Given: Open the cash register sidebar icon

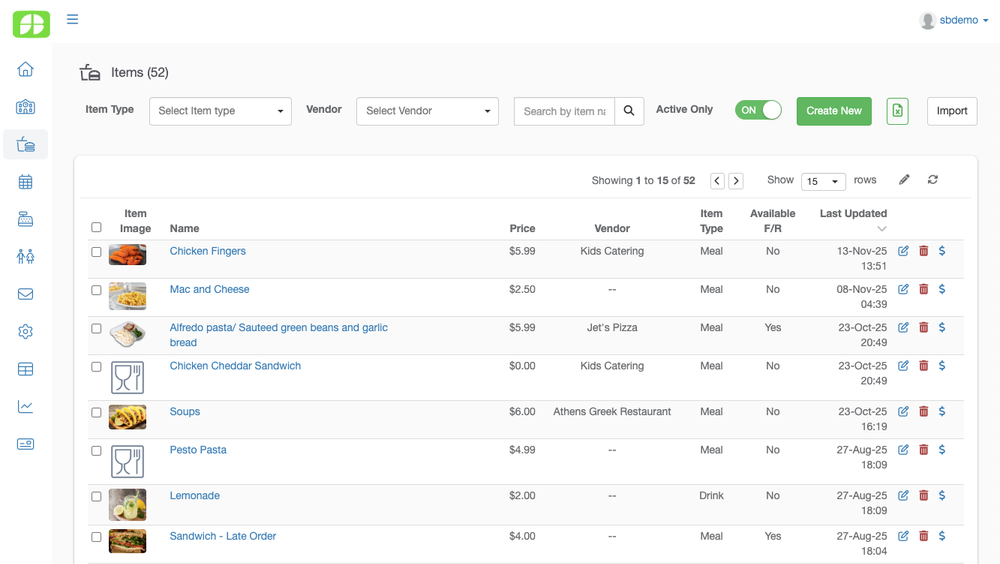Looking at the screenshot, I should tap(26, 219).
